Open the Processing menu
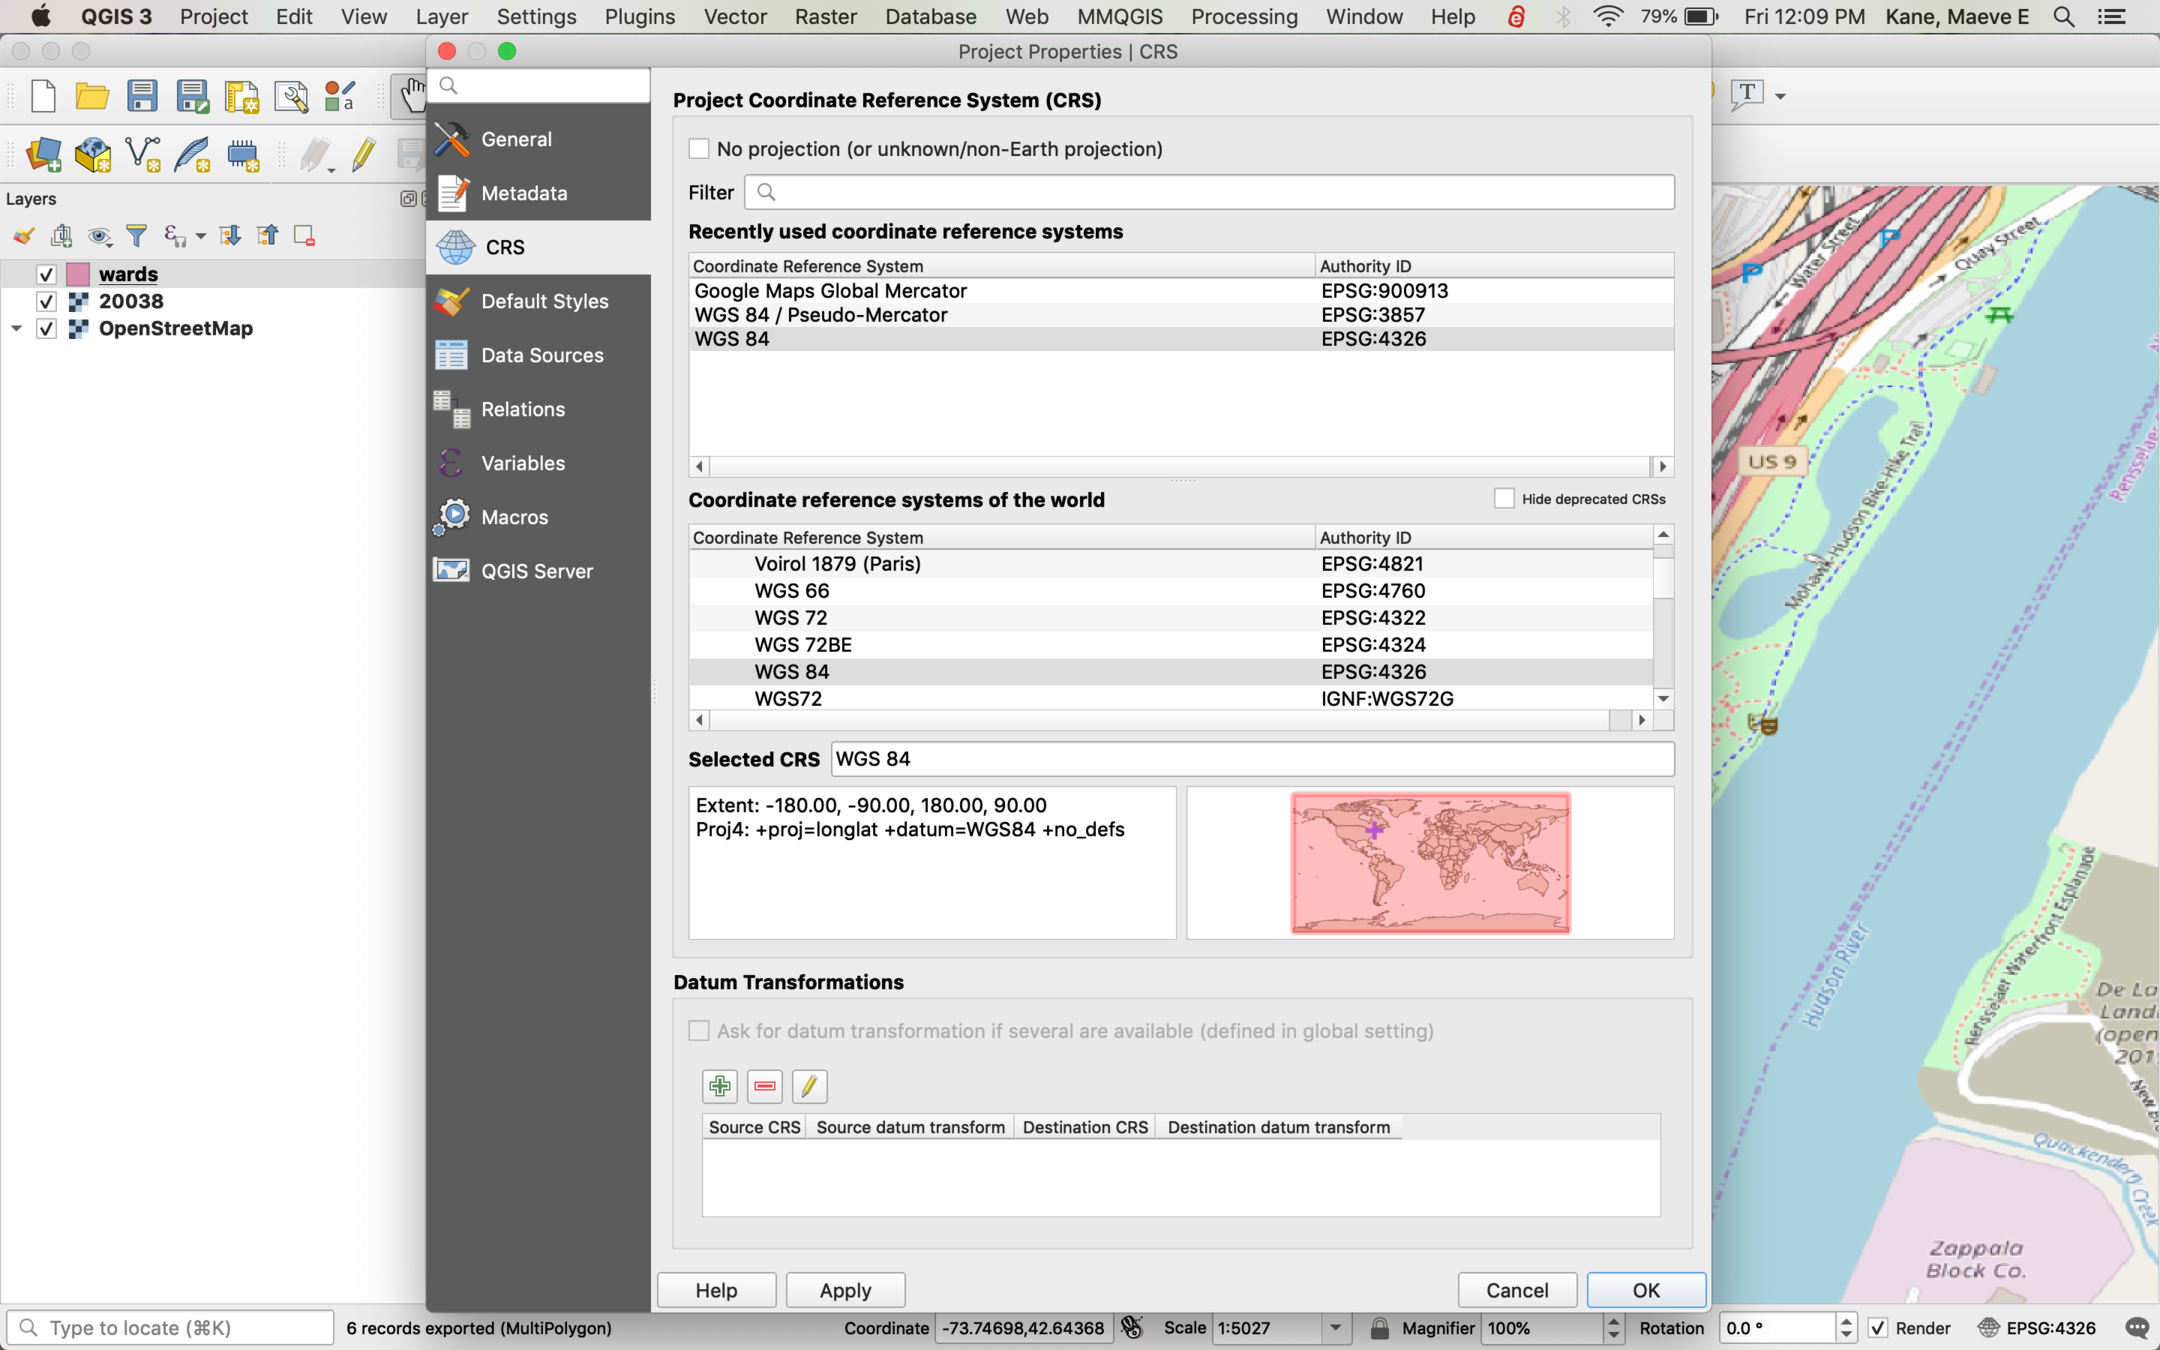2160x1350 pixels. pyautogui.click(x=1243, y=17)
